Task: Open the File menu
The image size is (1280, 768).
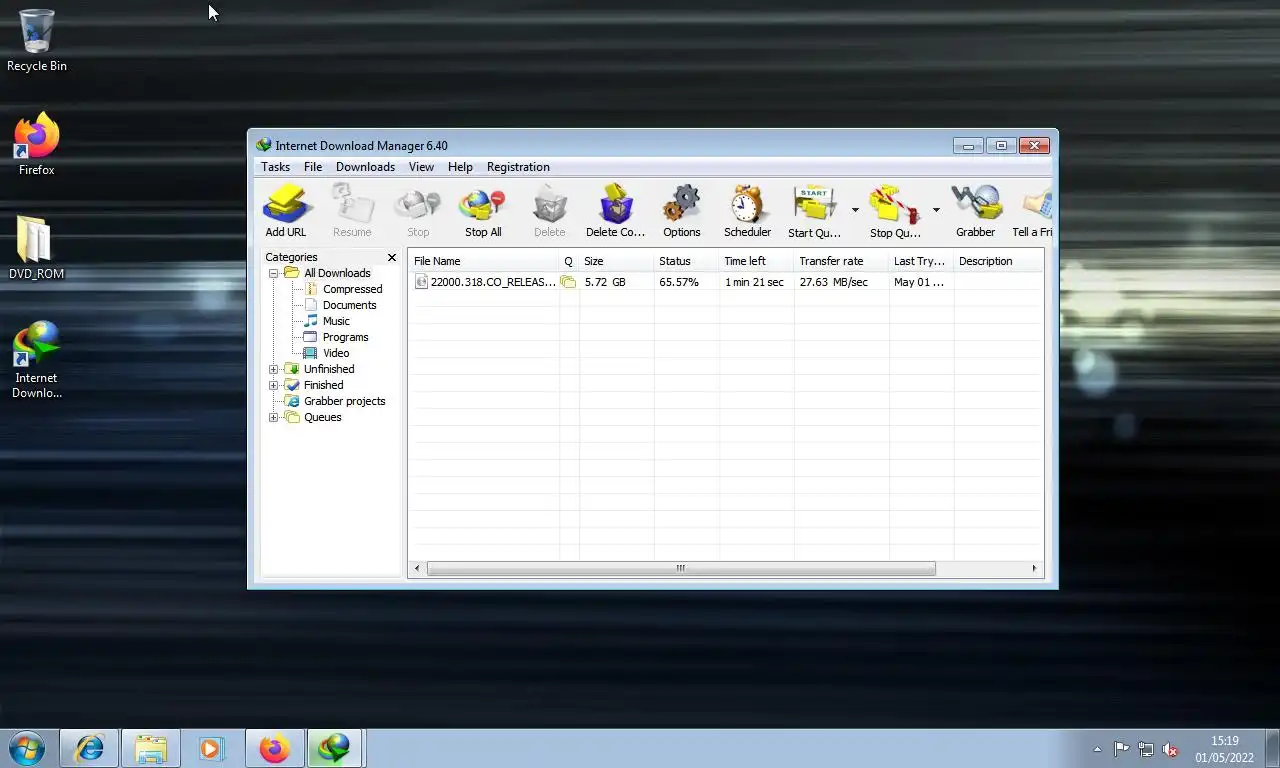Action: pos(313,167)
